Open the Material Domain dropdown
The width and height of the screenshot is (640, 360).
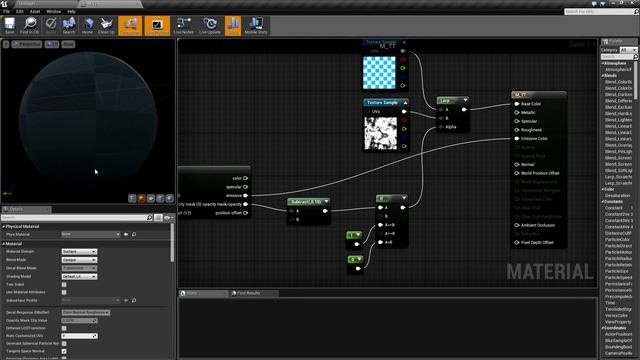[79, 251]
